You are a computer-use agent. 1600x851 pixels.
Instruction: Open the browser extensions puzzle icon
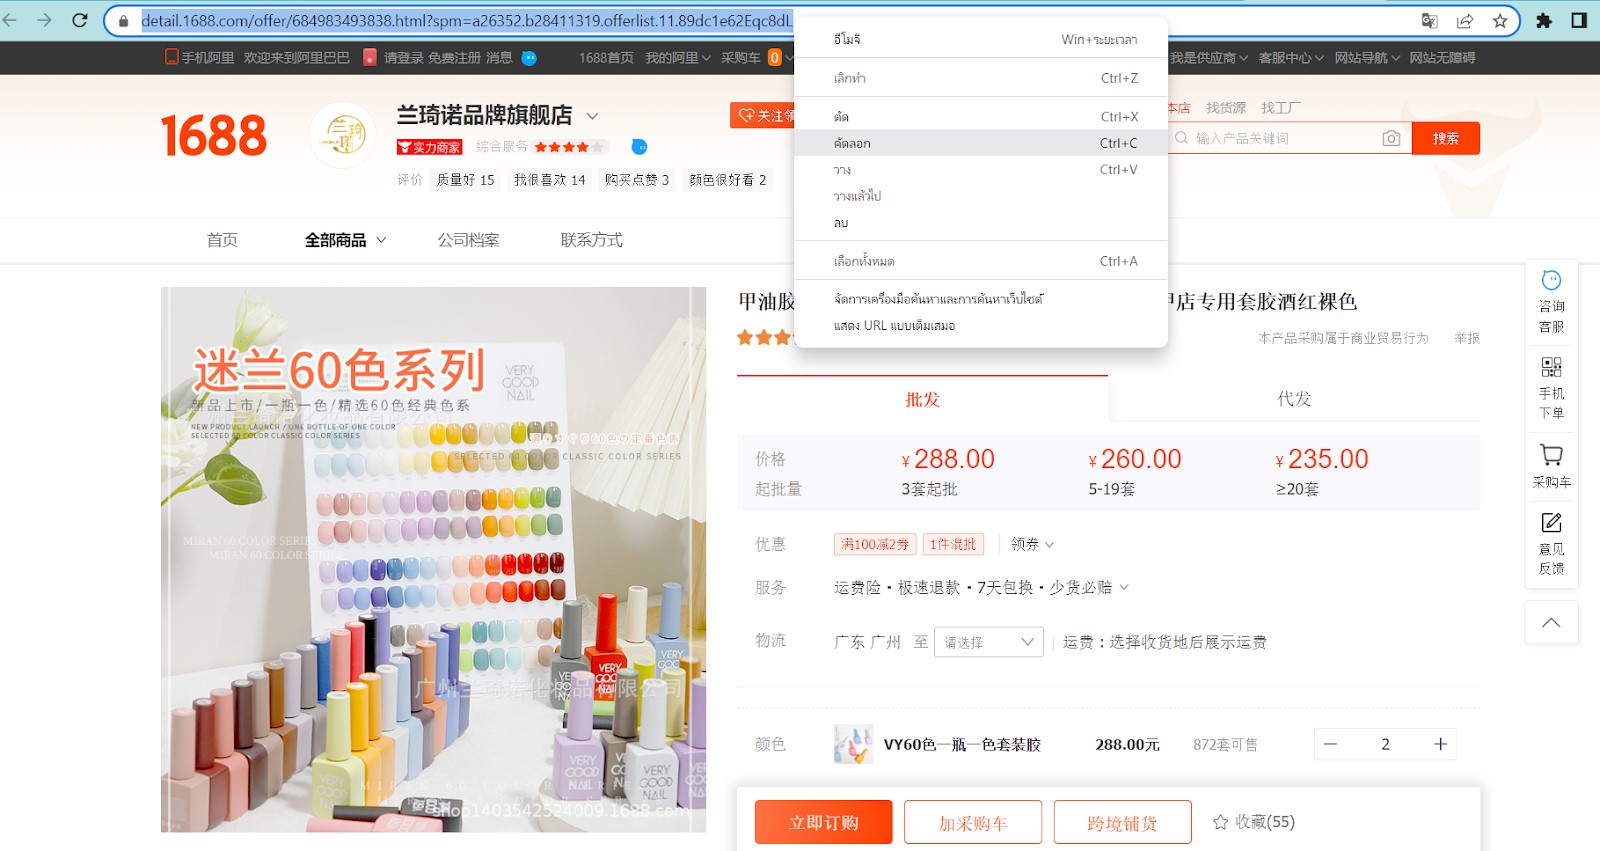click(1544, 20)
